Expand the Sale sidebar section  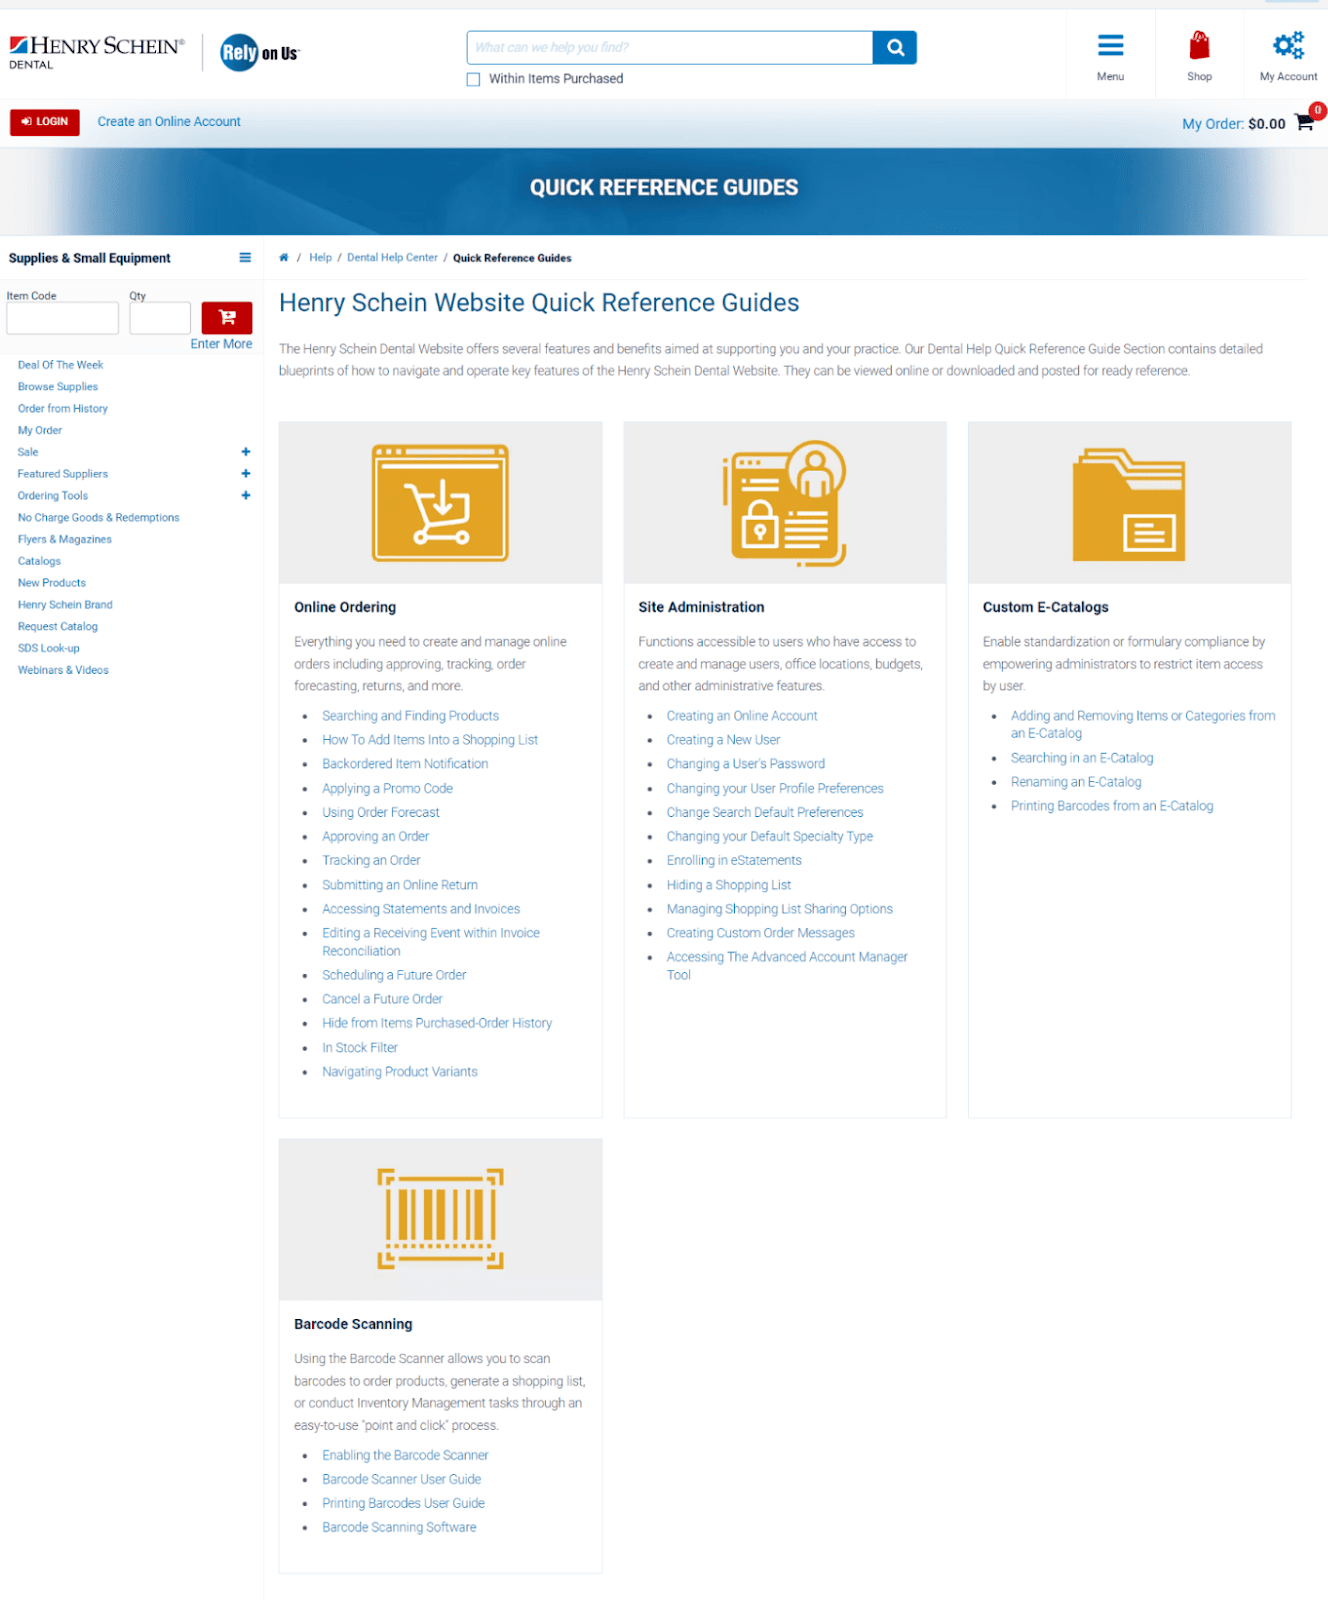(246, 452)
